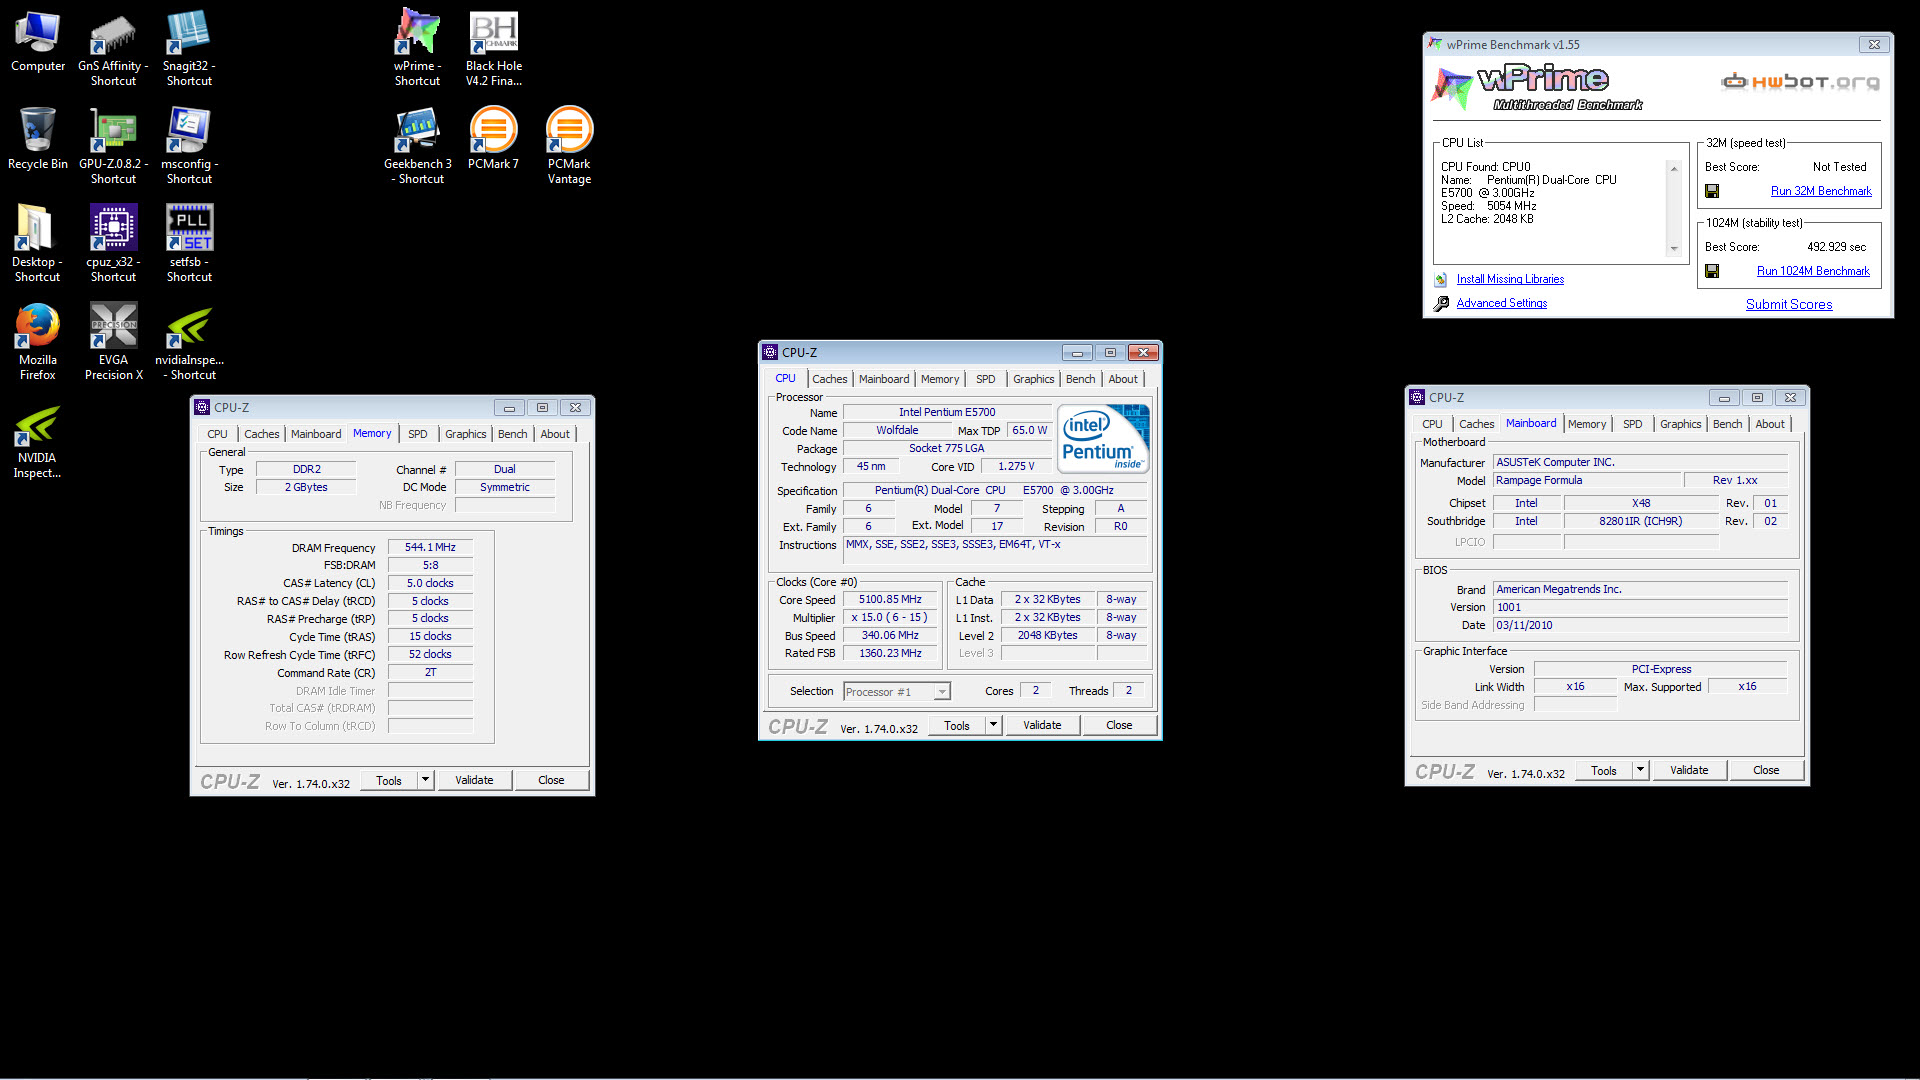This screenshot has height=1080, width=1920.
Task: Open the Computer desktop icon
Action: 38,42
